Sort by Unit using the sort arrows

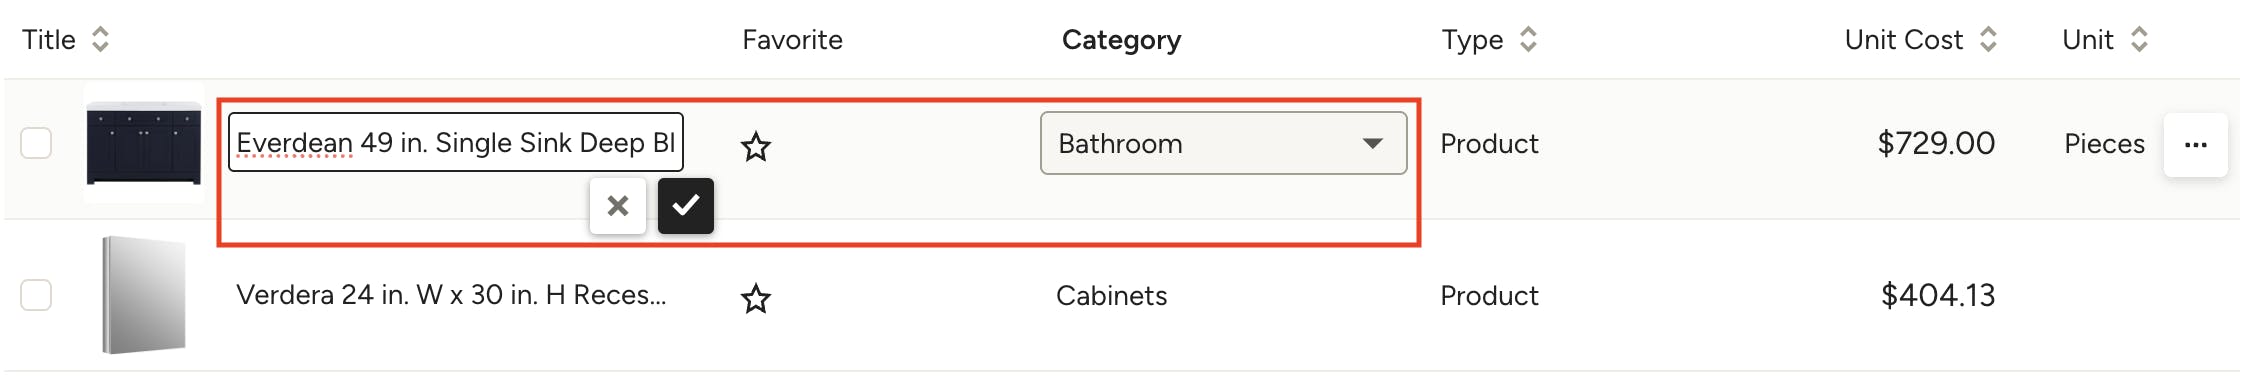click(x=2139, y=39)
